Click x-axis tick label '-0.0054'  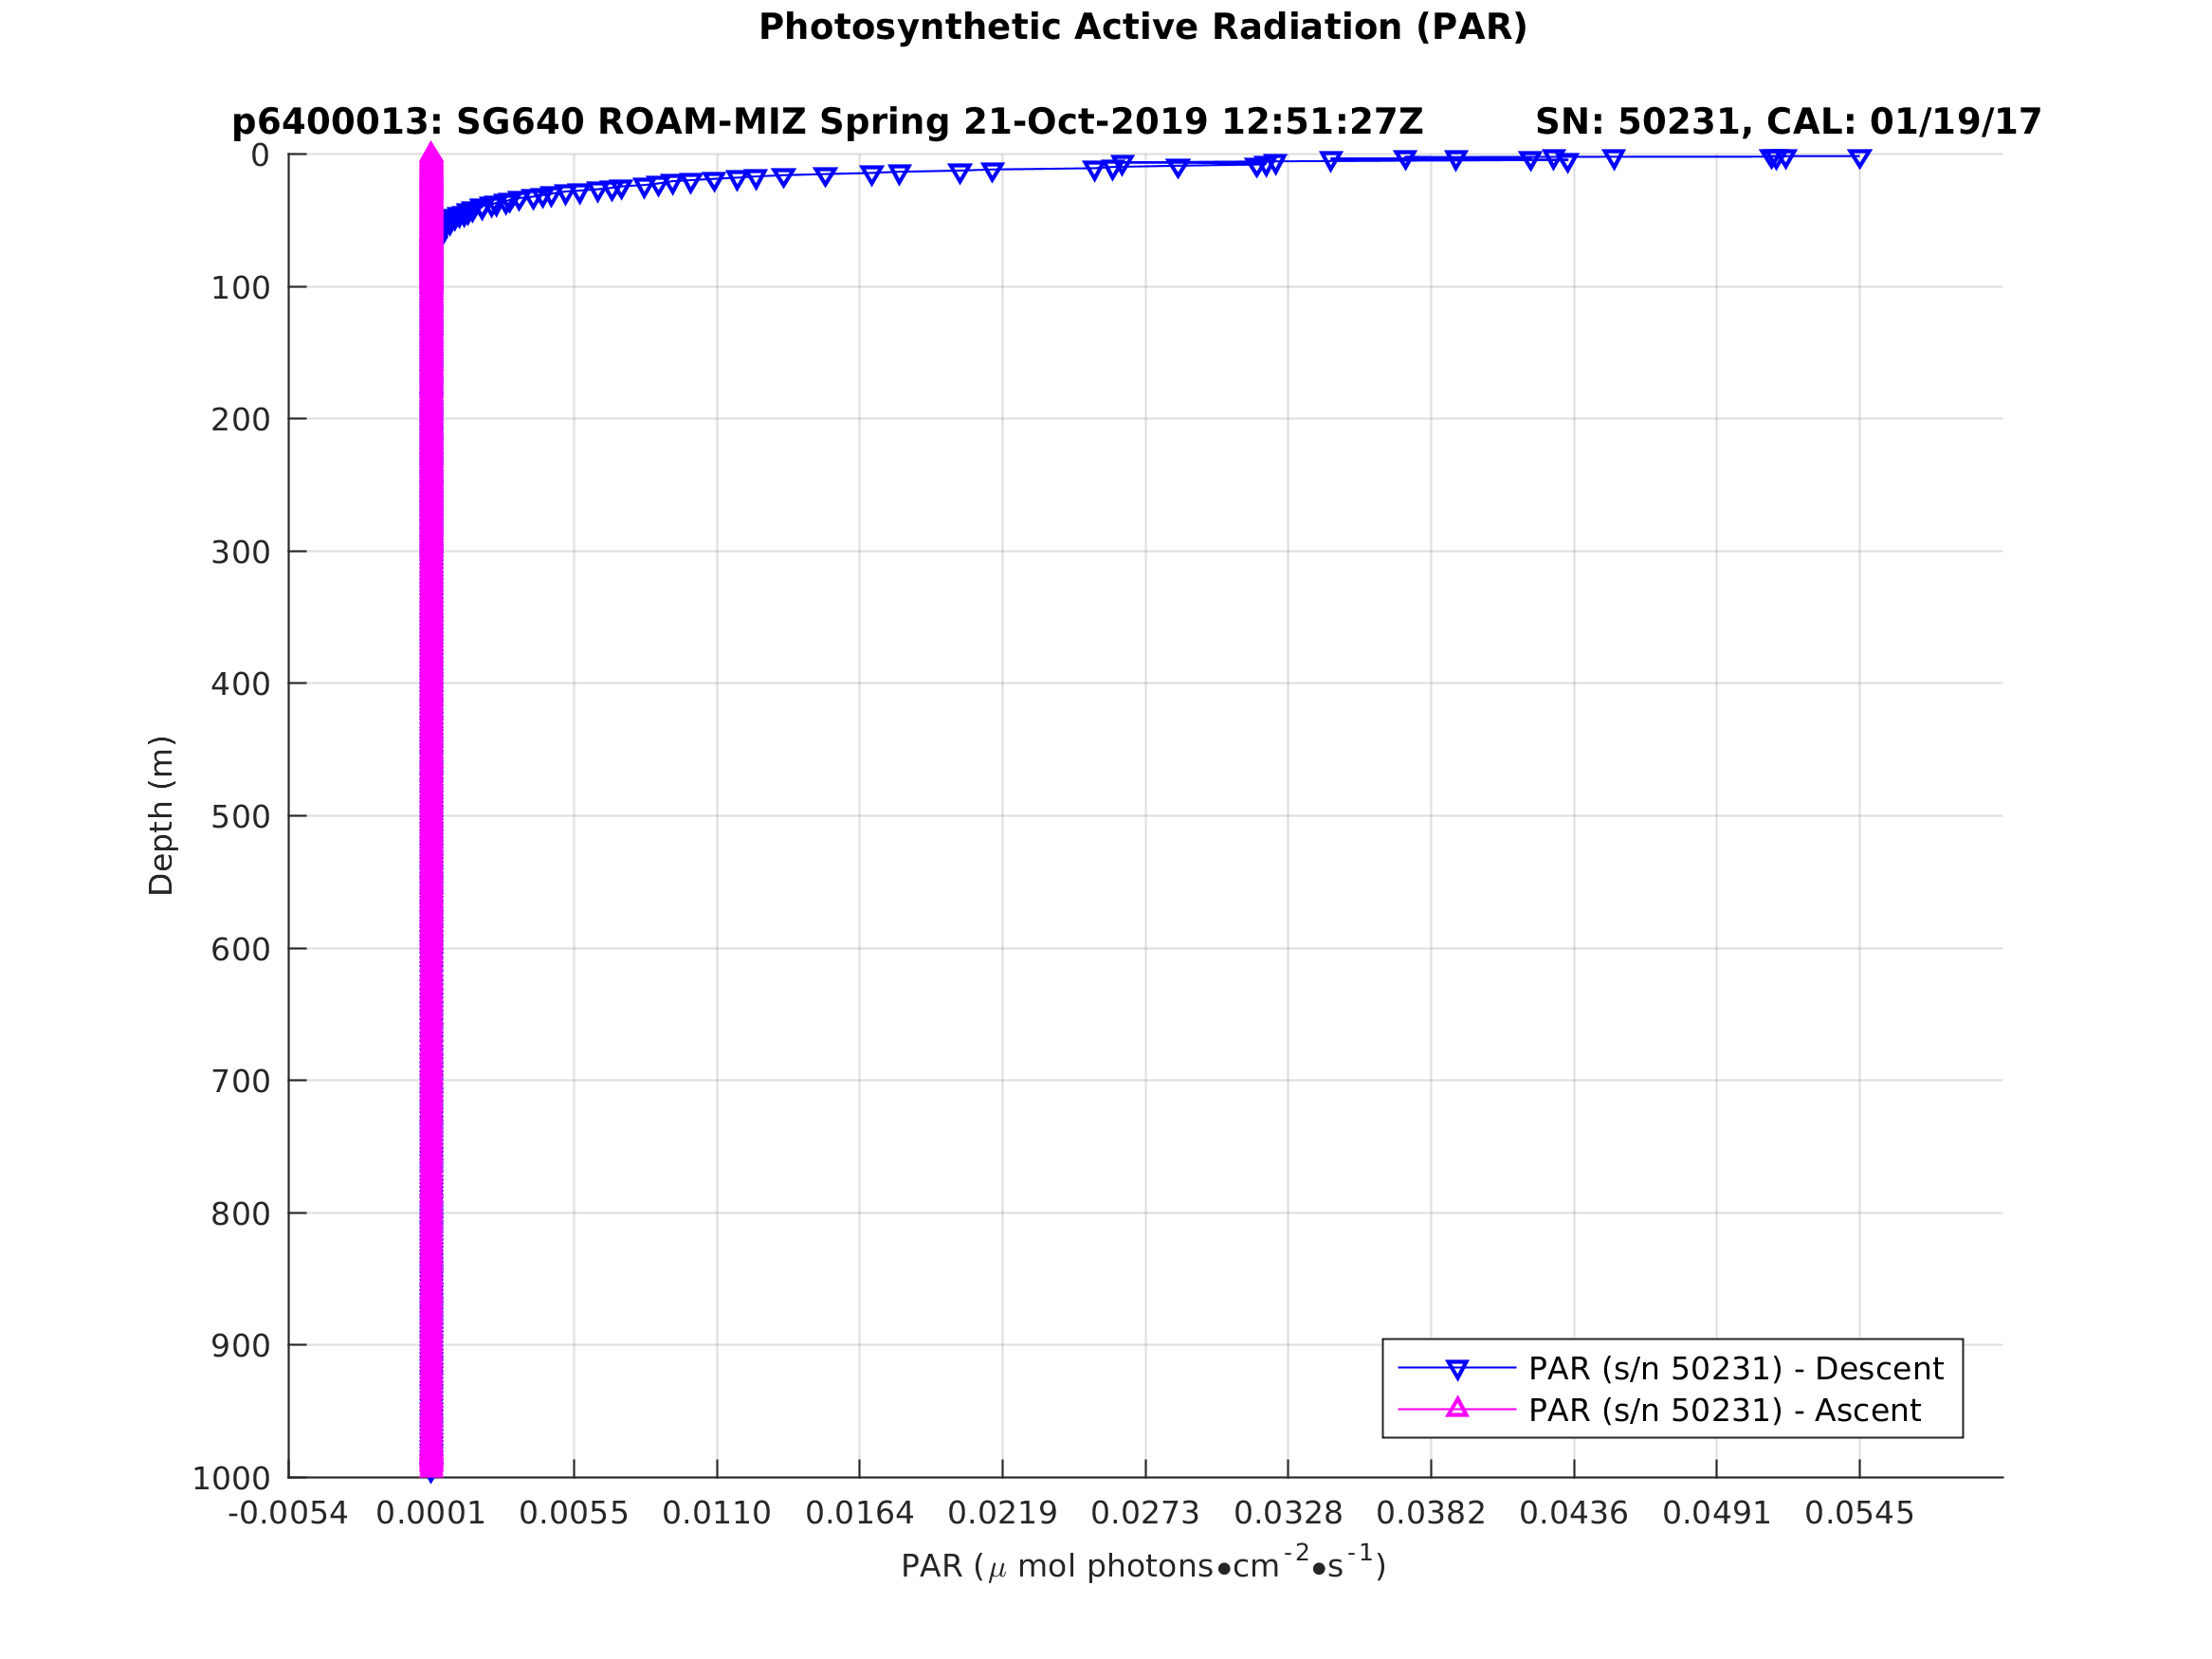(x=288, y=1513)
